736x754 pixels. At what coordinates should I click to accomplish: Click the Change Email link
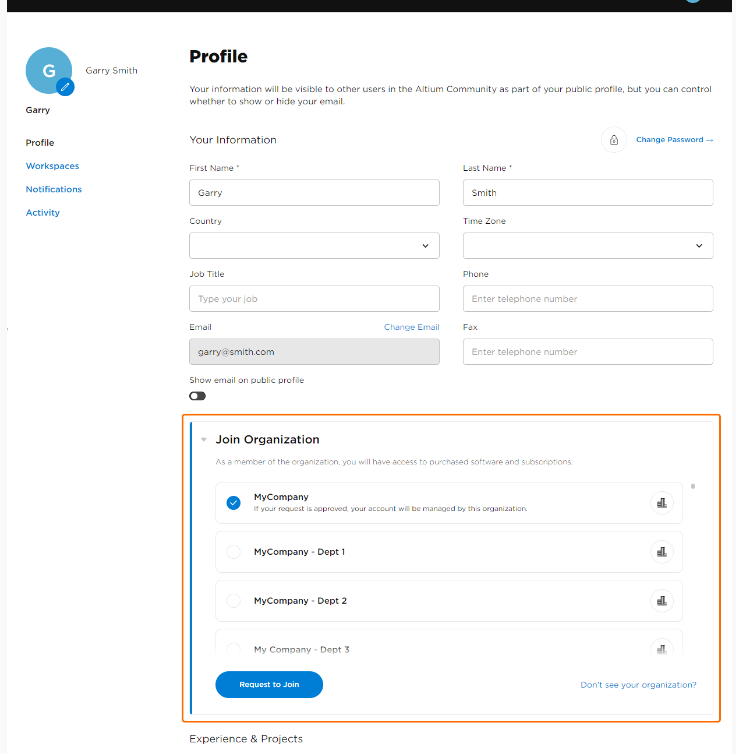411,327
